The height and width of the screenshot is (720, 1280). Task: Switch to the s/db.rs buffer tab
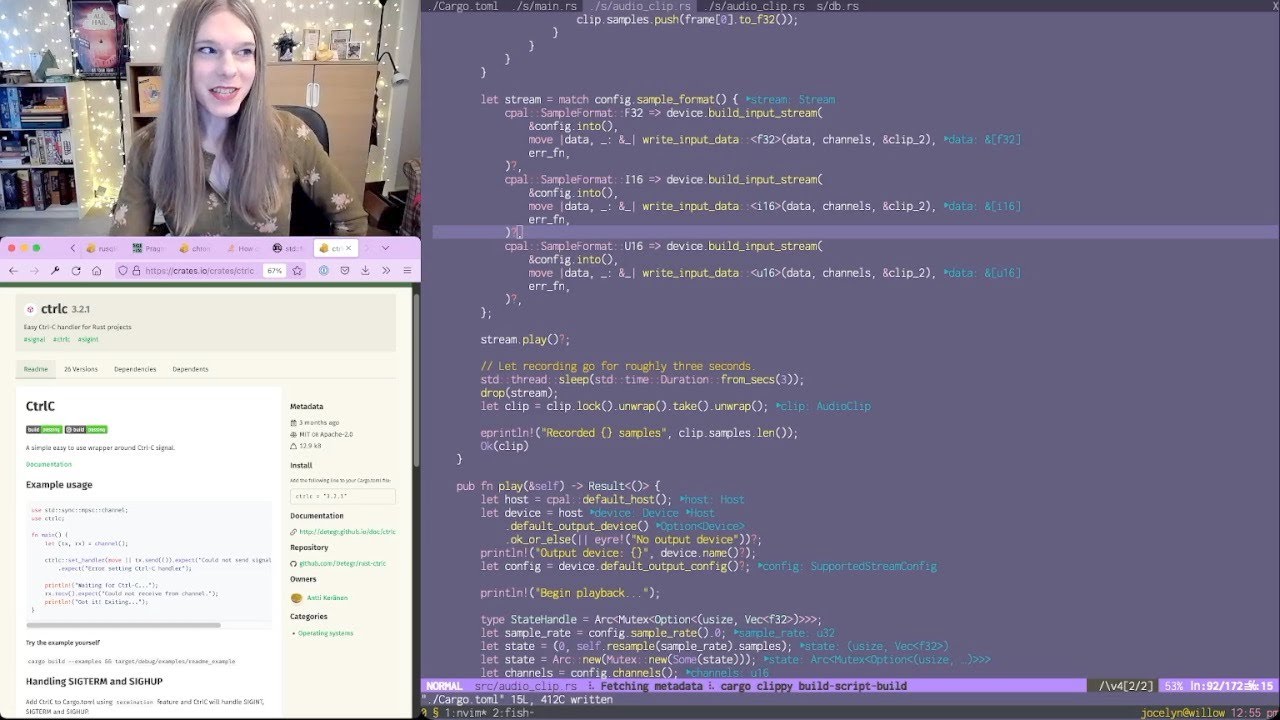click(838, 6)
